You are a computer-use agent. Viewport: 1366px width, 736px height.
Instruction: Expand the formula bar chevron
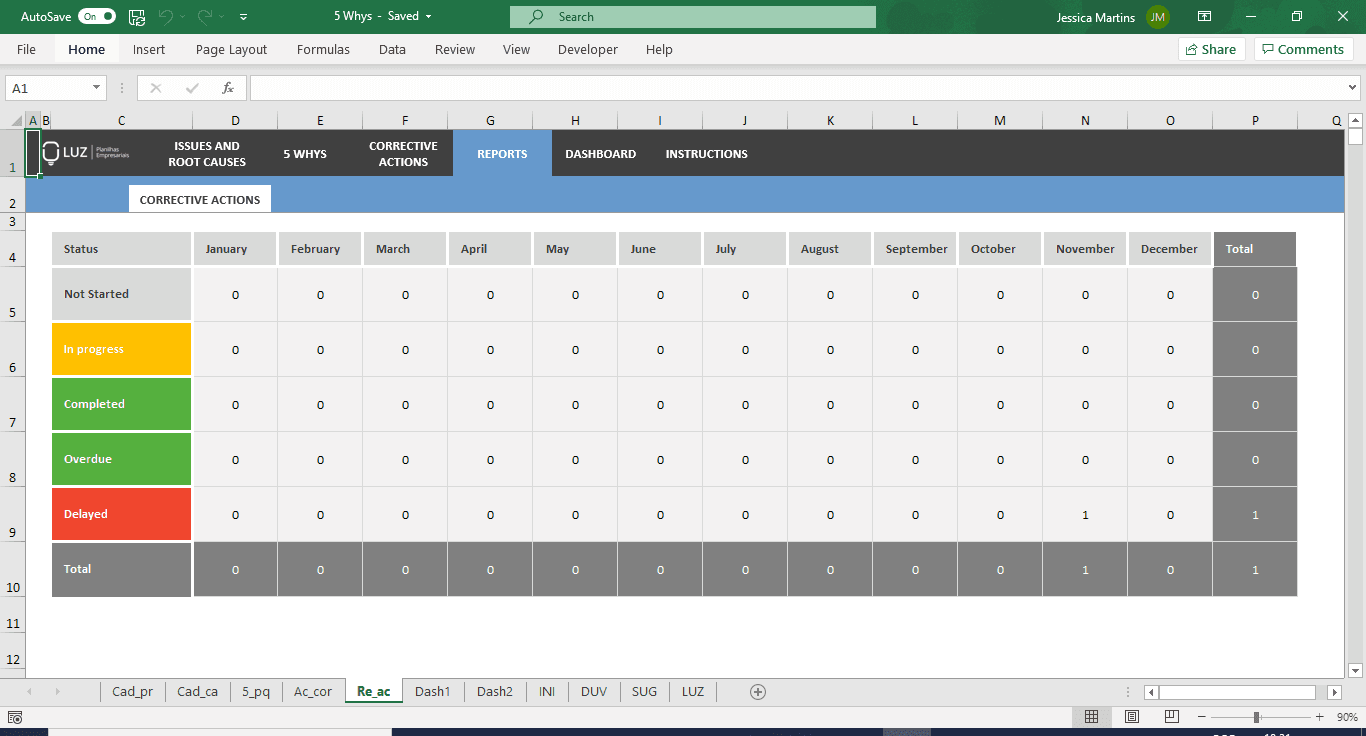click(x=1353, y=88)
